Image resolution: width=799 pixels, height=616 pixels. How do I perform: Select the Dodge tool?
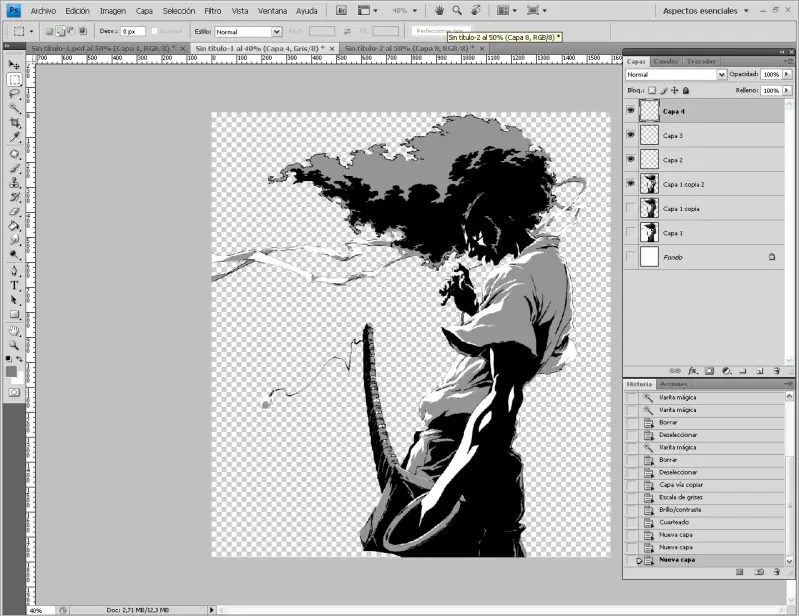[x=14, y=254]
